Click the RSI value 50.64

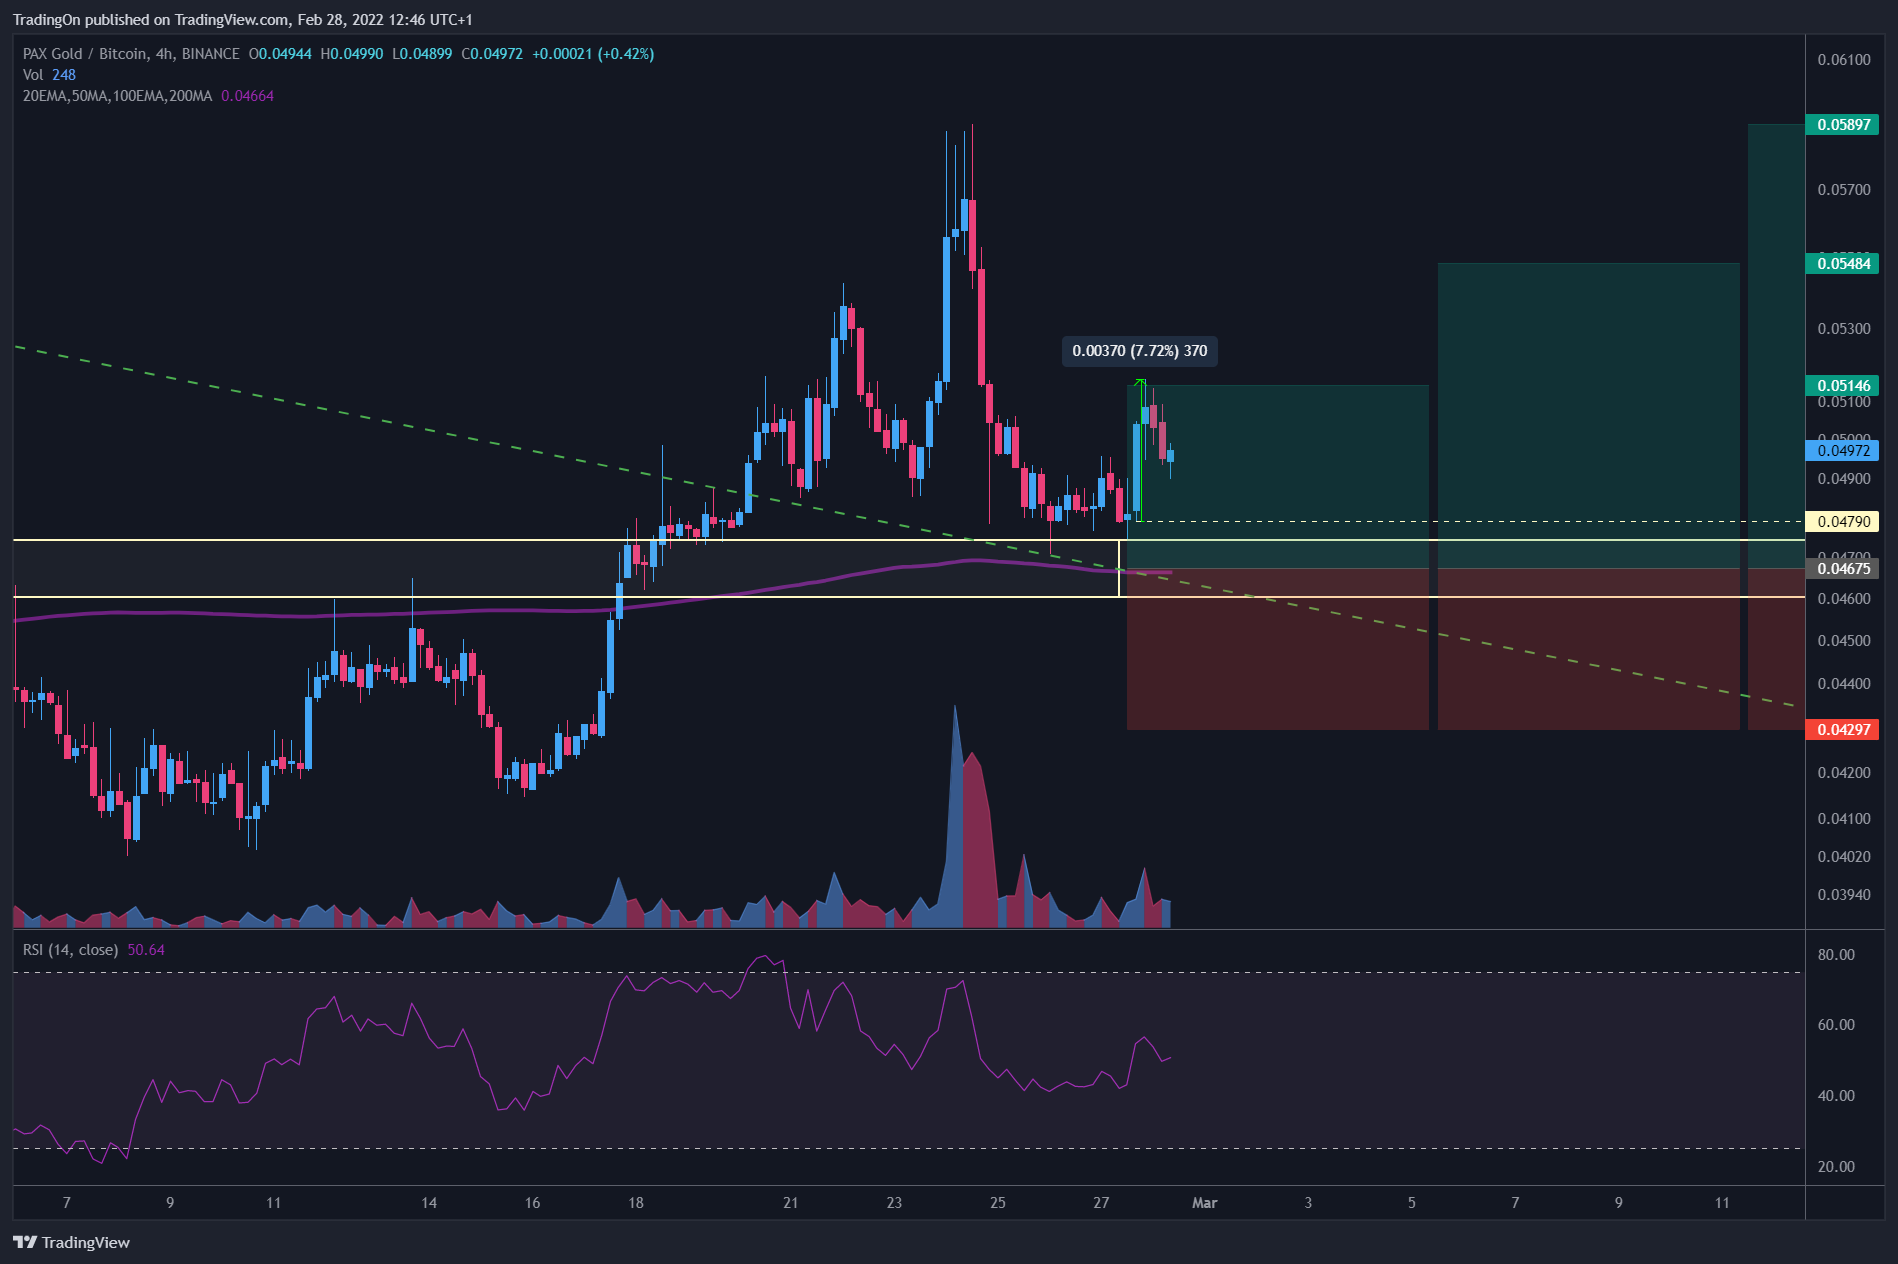(x=146, y=950)
